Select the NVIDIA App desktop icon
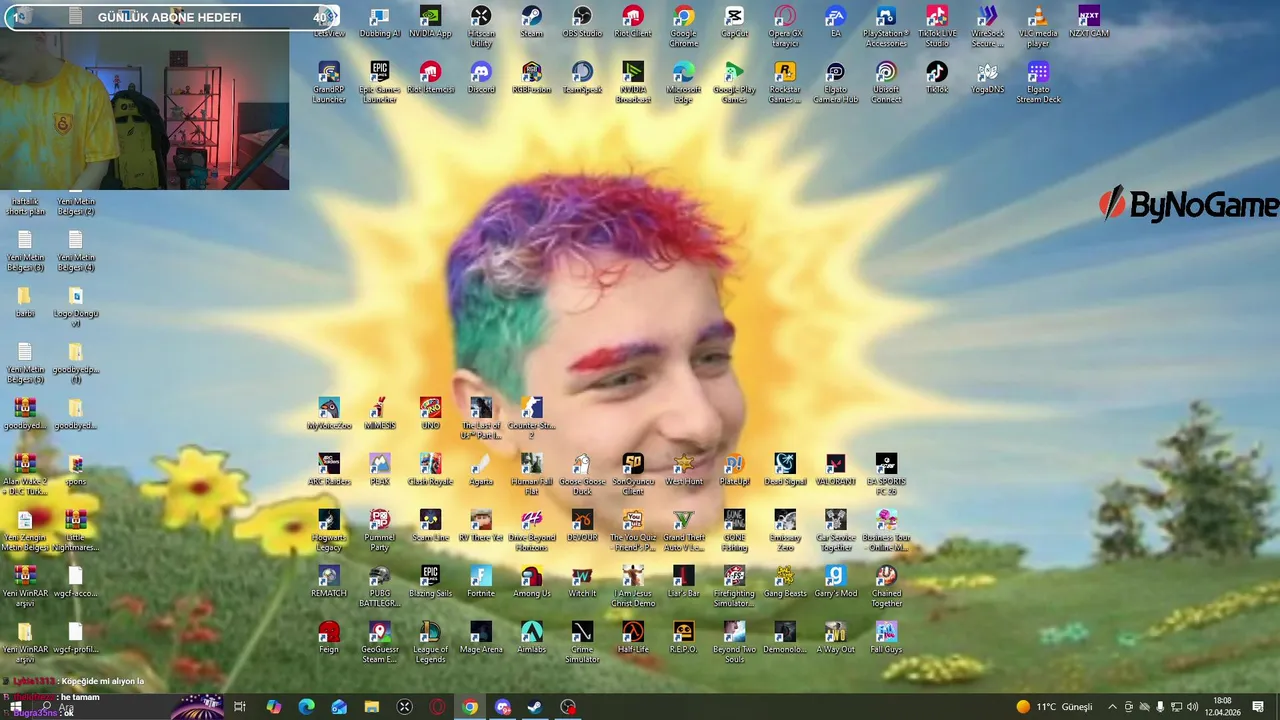Viewport: 1280px width, 720px height. click(430, 22)
